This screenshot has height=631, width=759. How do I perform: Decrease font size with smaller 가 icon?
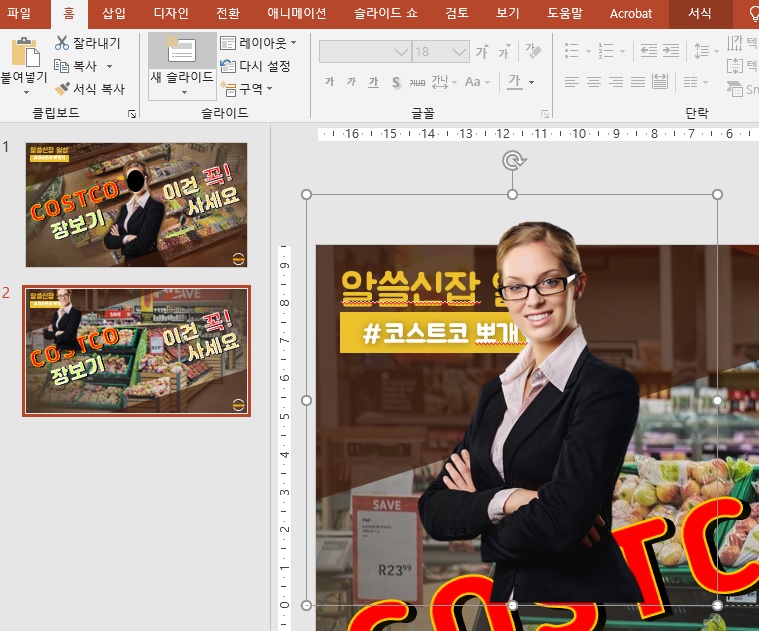tap(504, 52)
